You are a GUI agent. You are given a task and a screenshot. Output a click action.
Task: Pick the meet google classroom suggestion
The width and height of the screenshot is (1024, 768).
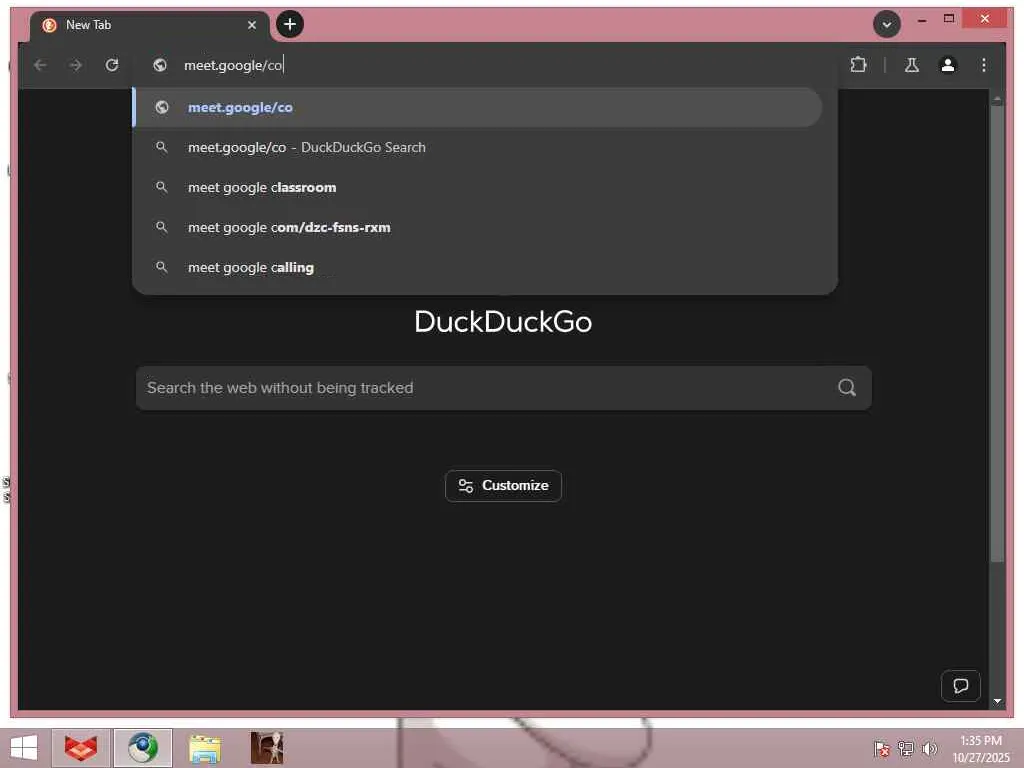[477, 187]
